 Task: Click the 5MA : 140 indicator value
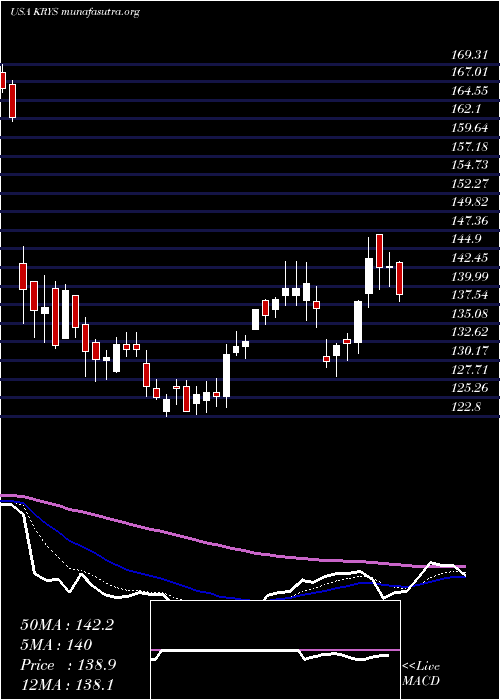pos(57,645)
